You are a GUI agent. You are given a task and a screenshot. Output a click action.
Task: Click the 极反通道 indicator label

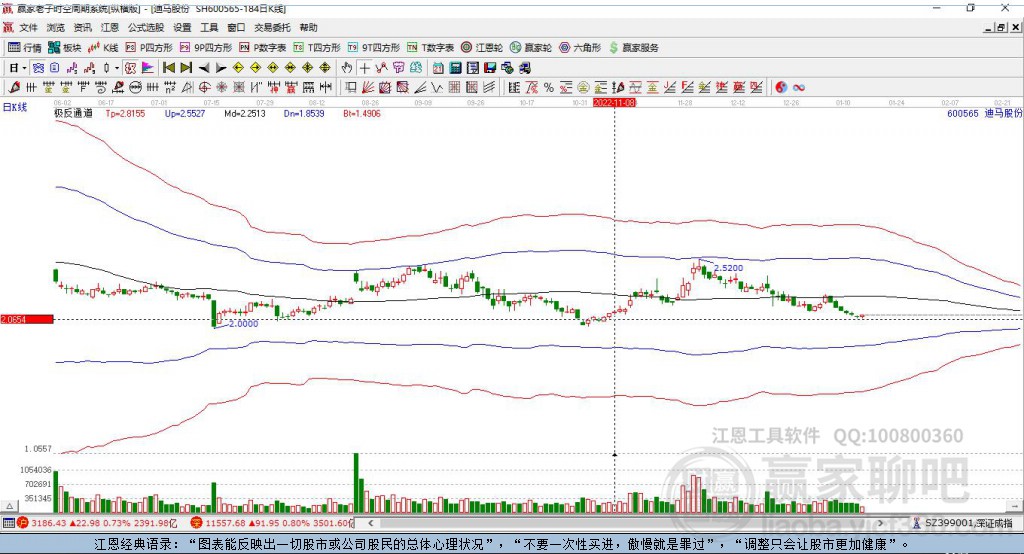coord(74,114)
